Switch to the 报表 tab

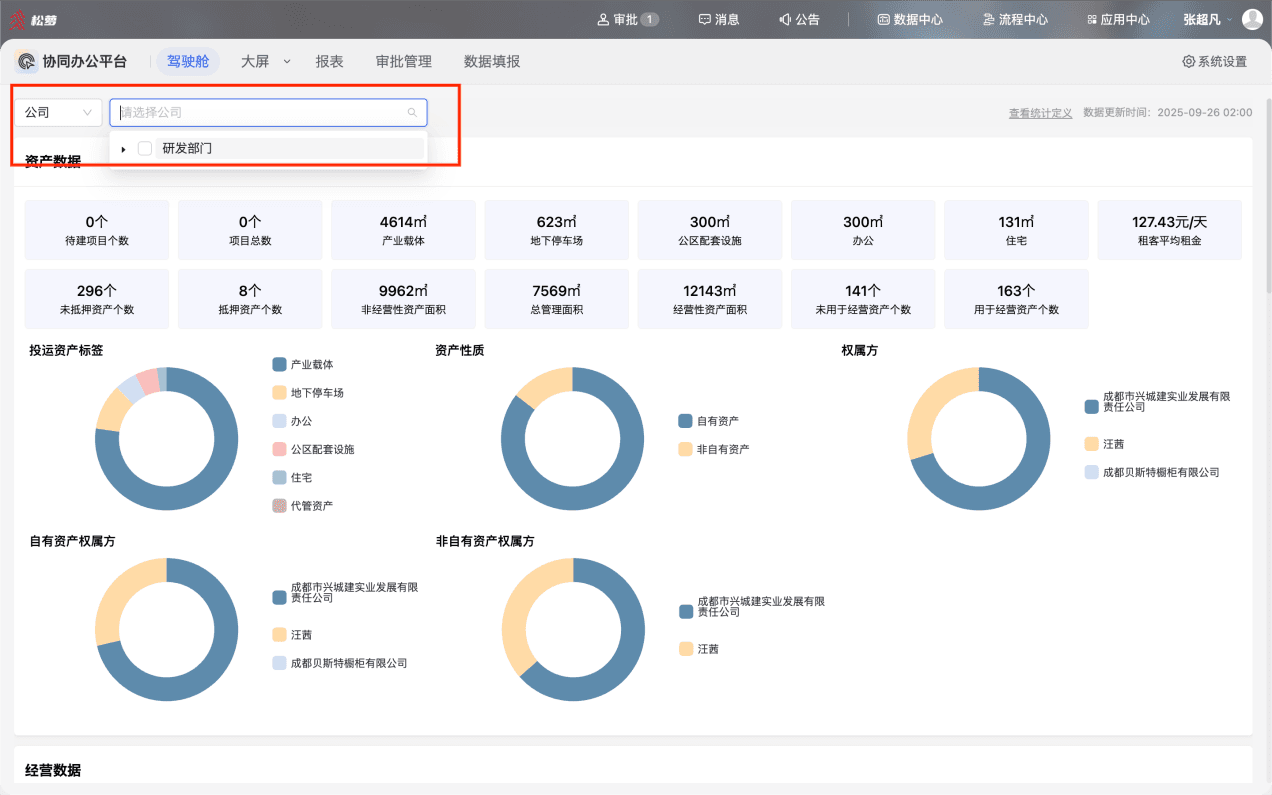330,61
